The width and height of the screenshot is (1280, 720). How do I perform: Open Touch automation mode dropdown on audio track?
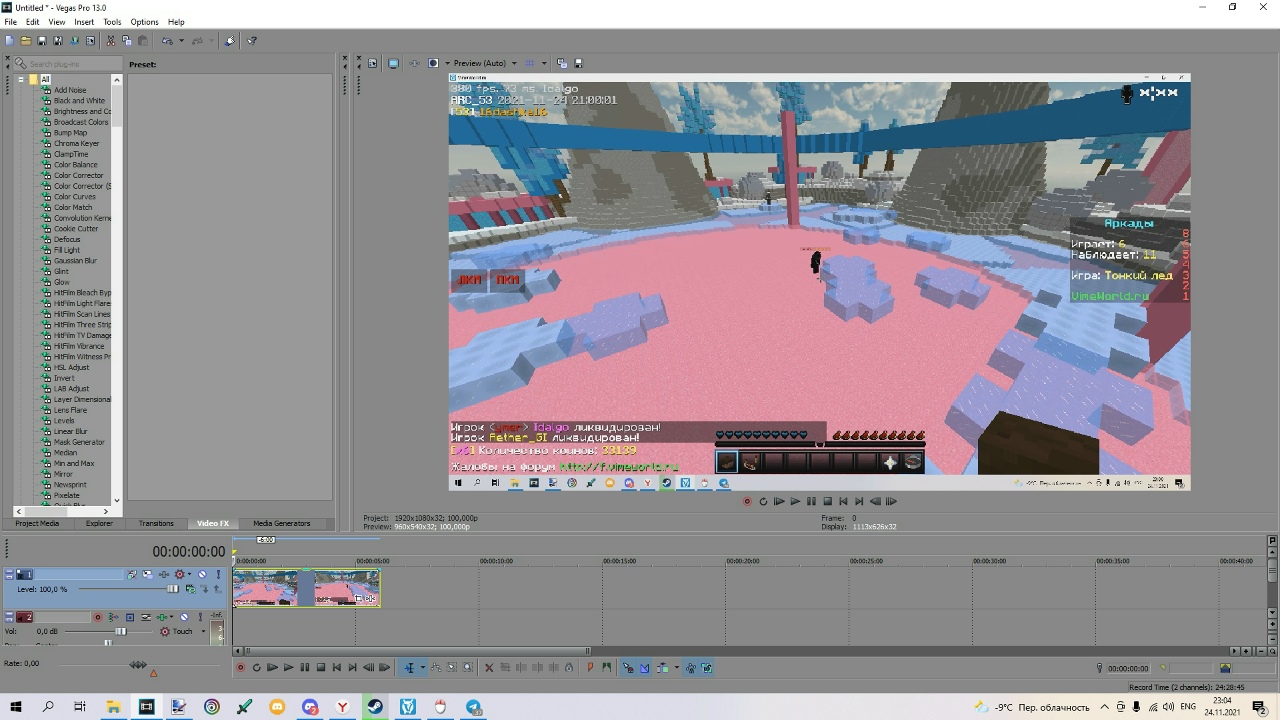[203, 631]
